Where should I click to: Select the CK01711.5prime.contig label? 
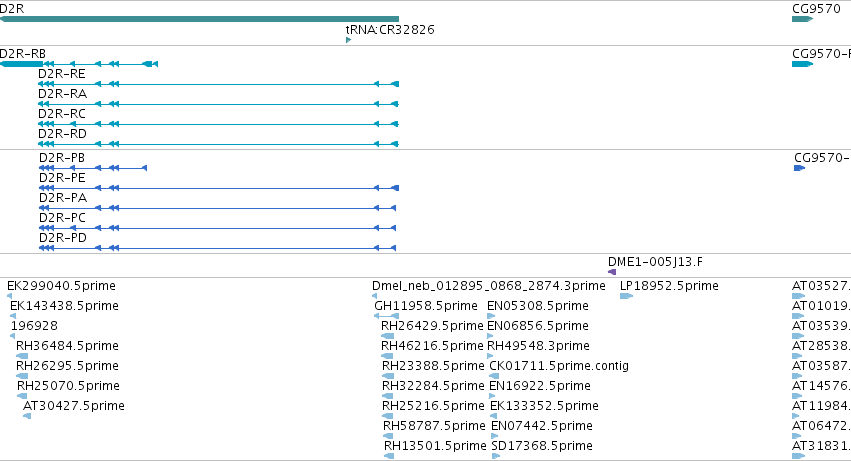click(559, 366)
